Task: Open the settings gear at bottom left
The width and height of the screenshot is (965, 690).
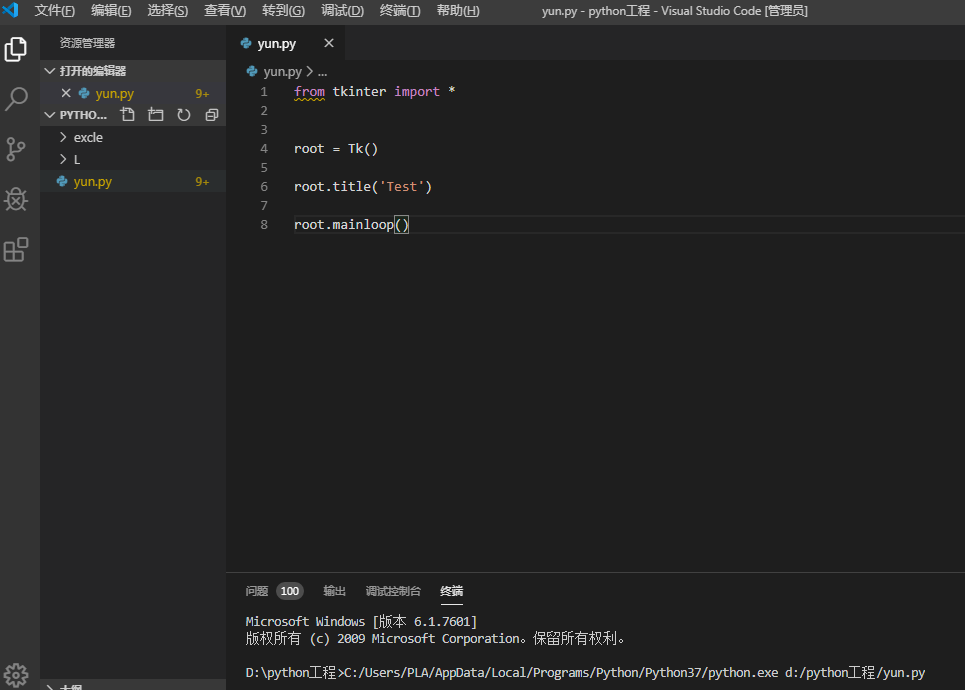Action: click(x=15, y=675)
